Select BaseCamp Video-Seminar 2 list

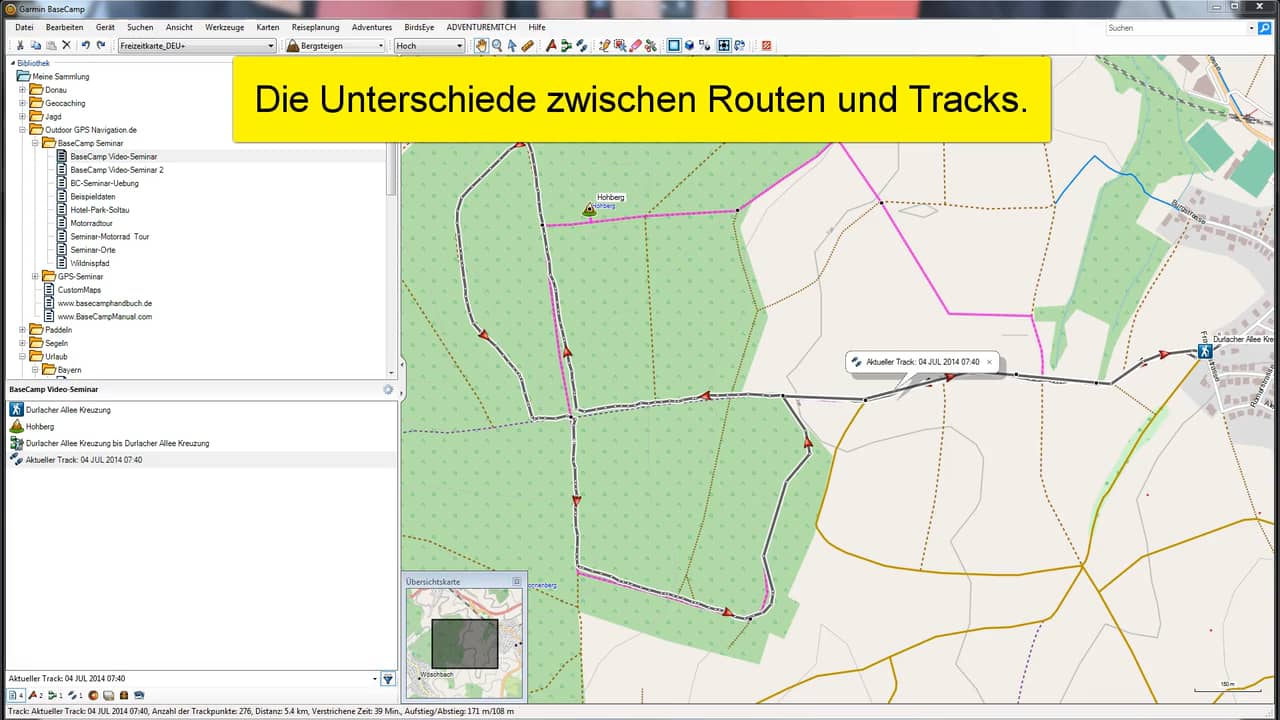[x=117, y=170]
